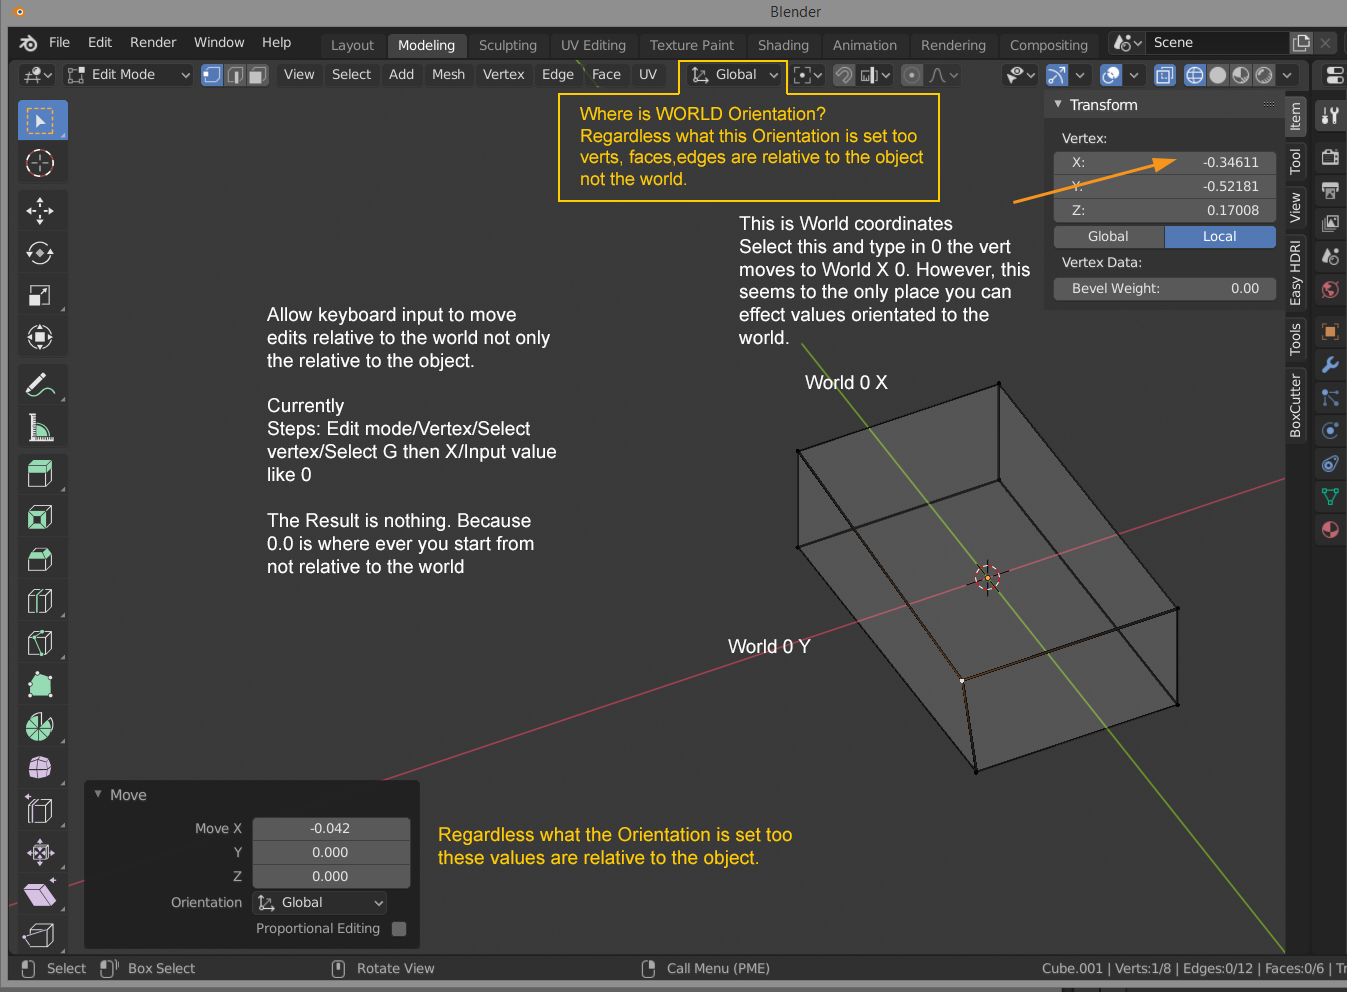Image resolution: width=1347 pixels, height=992 pixels.
Task: Open the BoxCutter sidebar tab
Action: coord(1295,406)
